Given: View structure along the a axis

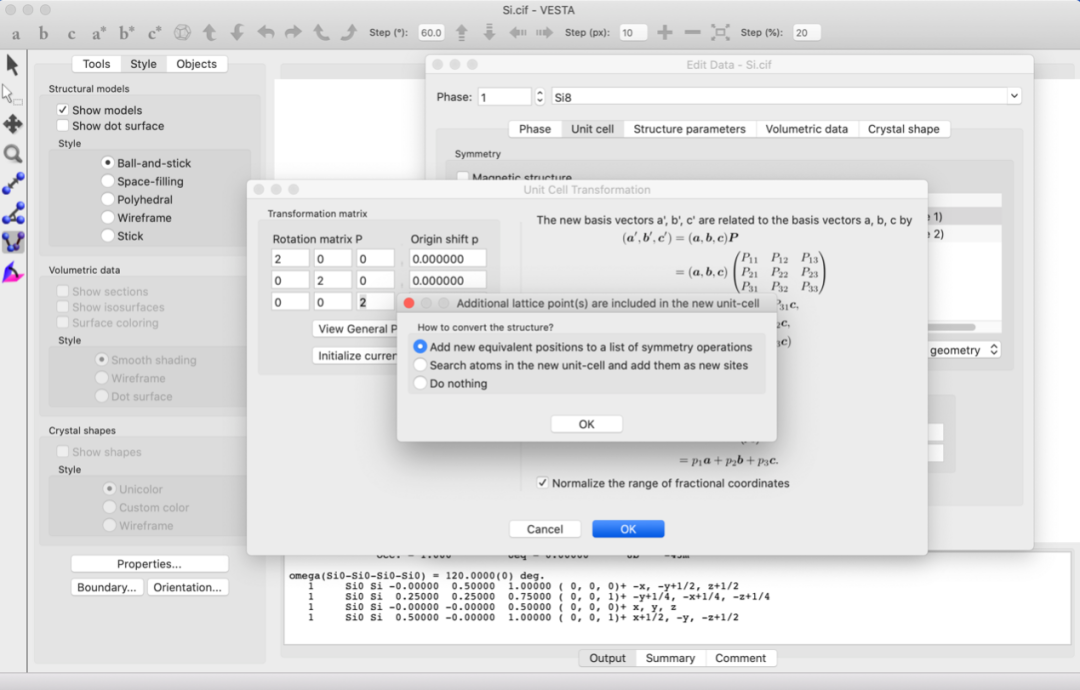Looking at the screenshot, I should pos(16,33).
